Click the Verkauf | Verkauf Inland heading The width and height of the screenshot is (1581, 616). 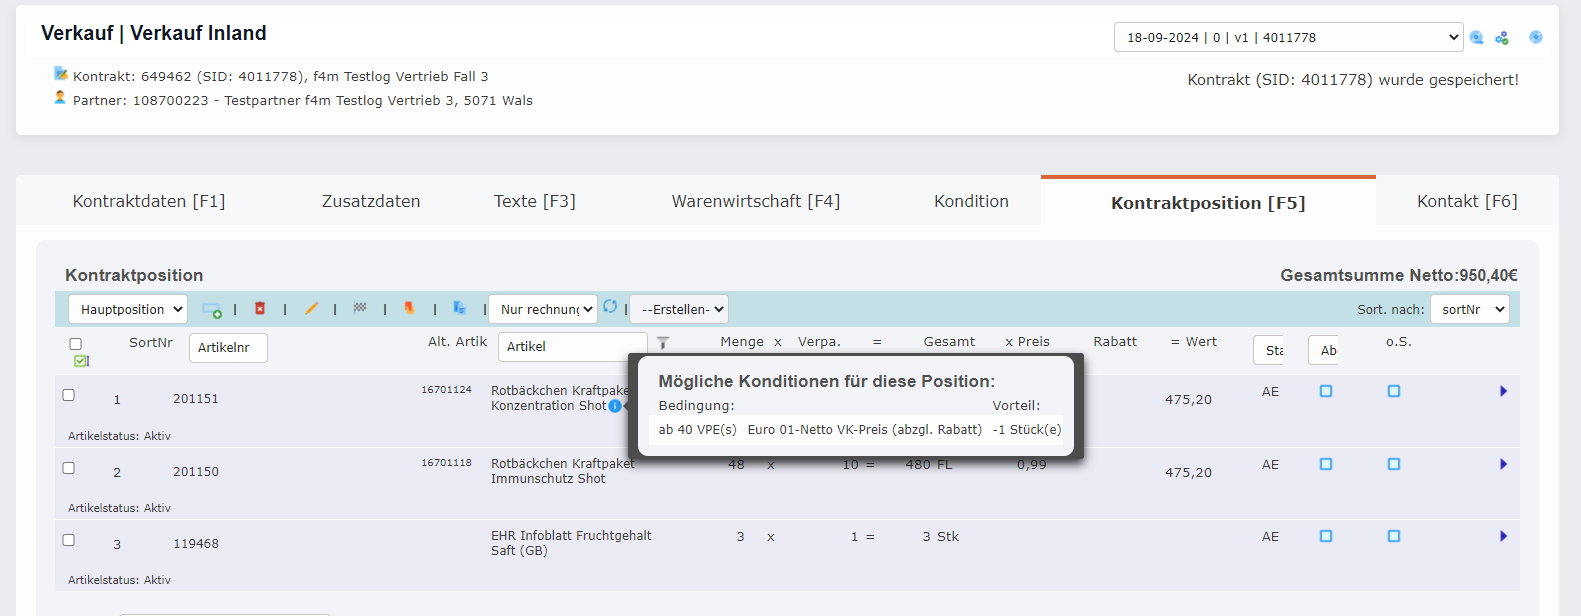[x=154, y=33]
